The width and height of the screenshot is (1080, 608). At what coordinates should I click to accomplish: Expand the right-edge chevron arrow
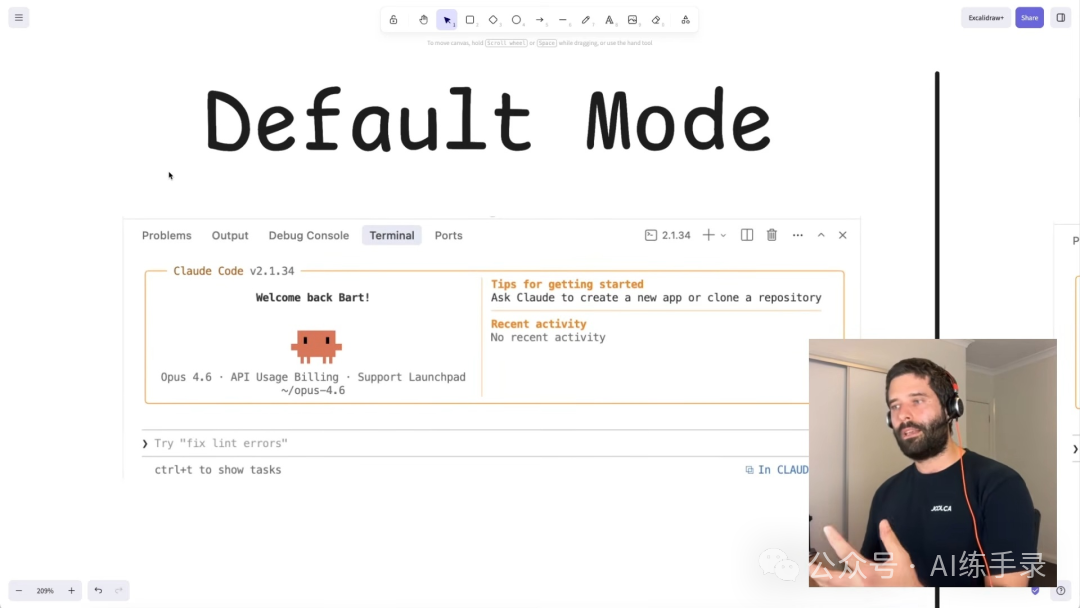pyautogui.click(x=1075, y=449)
